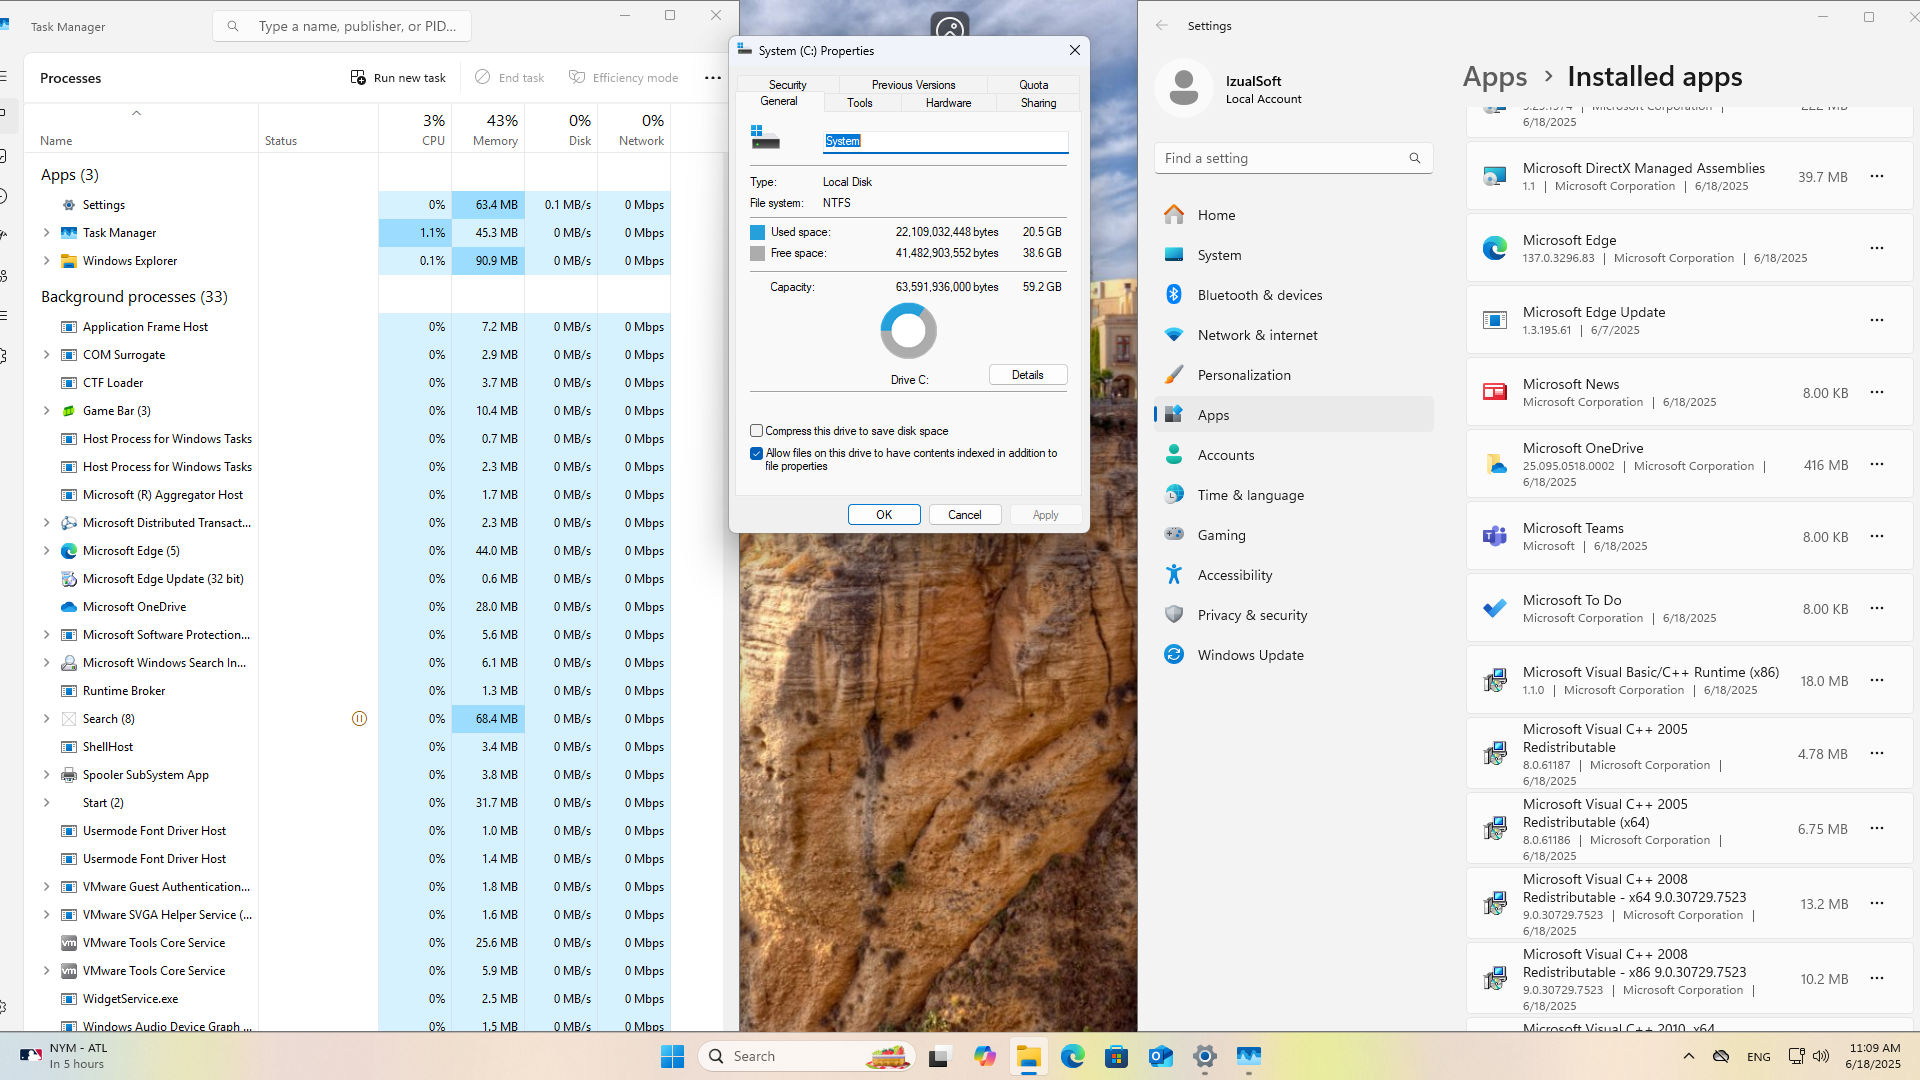
Task: Open Accessibility settings page
Action: tap(1293, 575)
